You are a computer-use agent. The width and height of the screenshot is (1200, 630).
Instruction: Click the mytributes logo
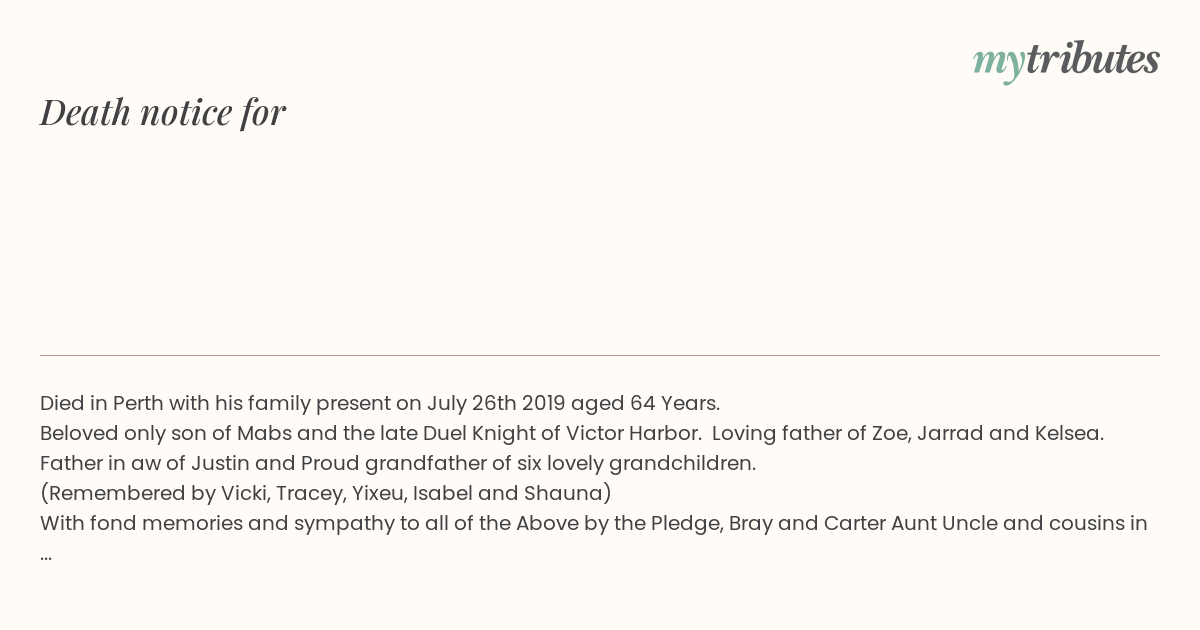tap(1066, 60)
